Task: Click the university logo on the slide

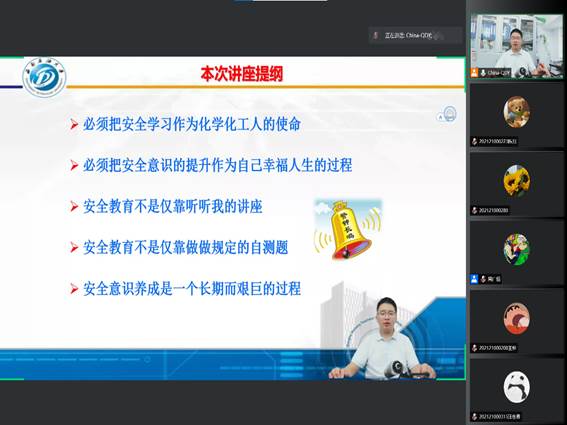Action: [x=44, y=77]
